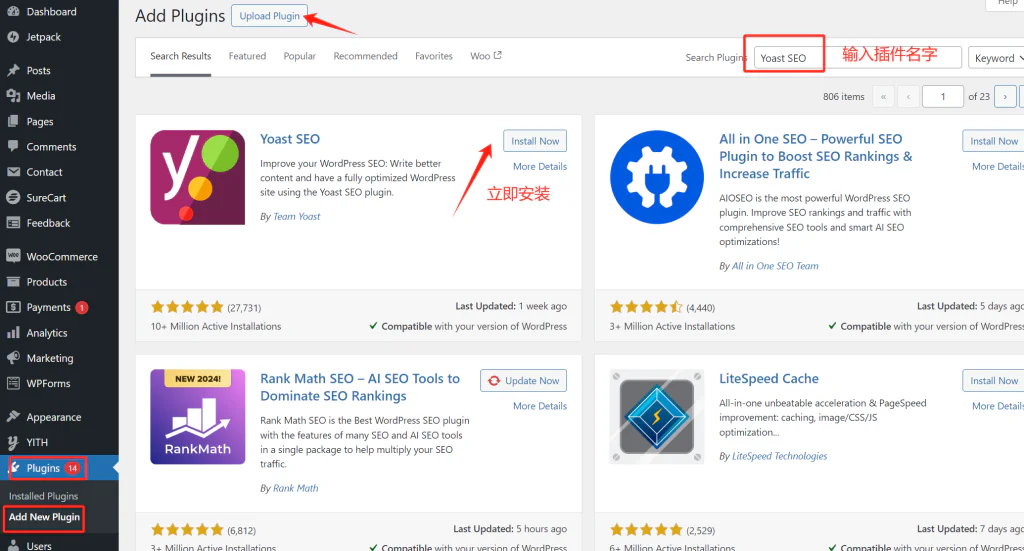Switch to the Featured tab
Image resolution: width=1024 pixels, height=551 pixels.
click(x=247, y=56)
